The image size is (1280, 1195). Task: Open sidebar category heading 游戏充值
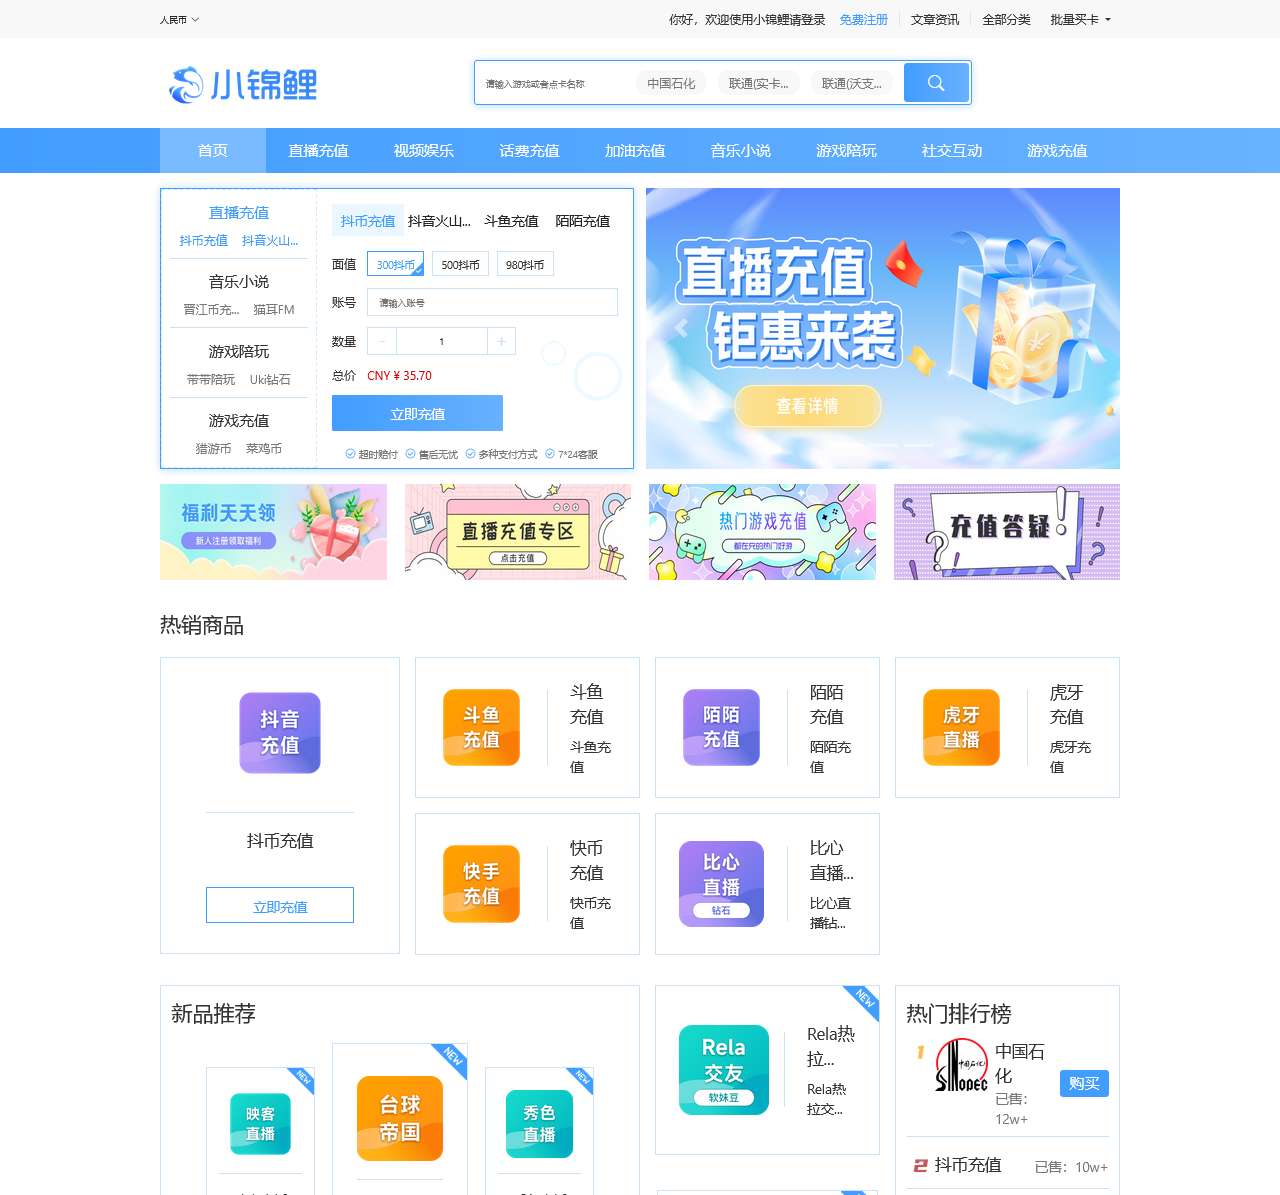pyautogui.click(x=238, y=420)
